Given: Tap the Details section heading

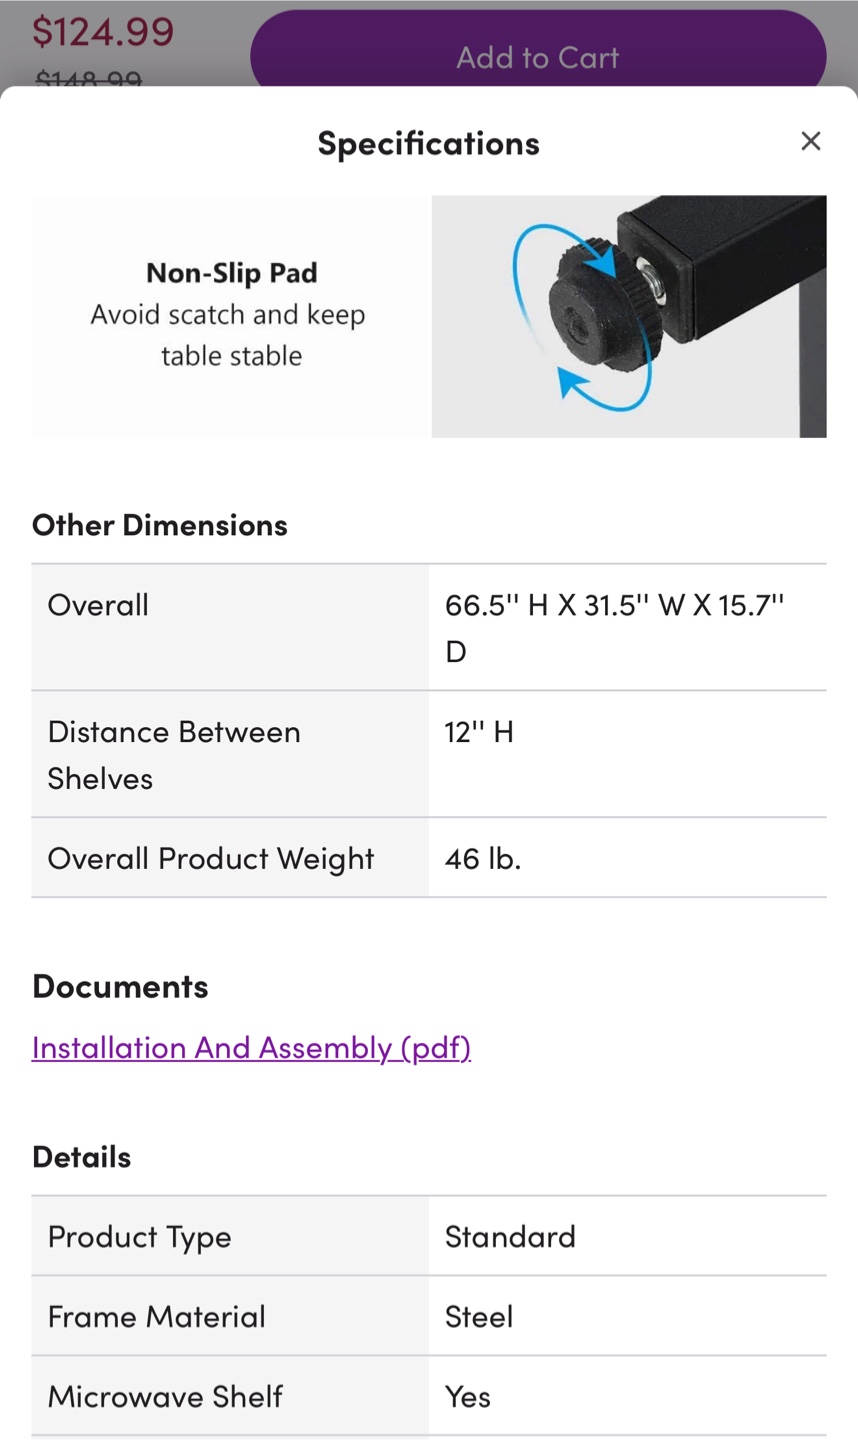Looking at the screenshot, I should [82, 1157].
